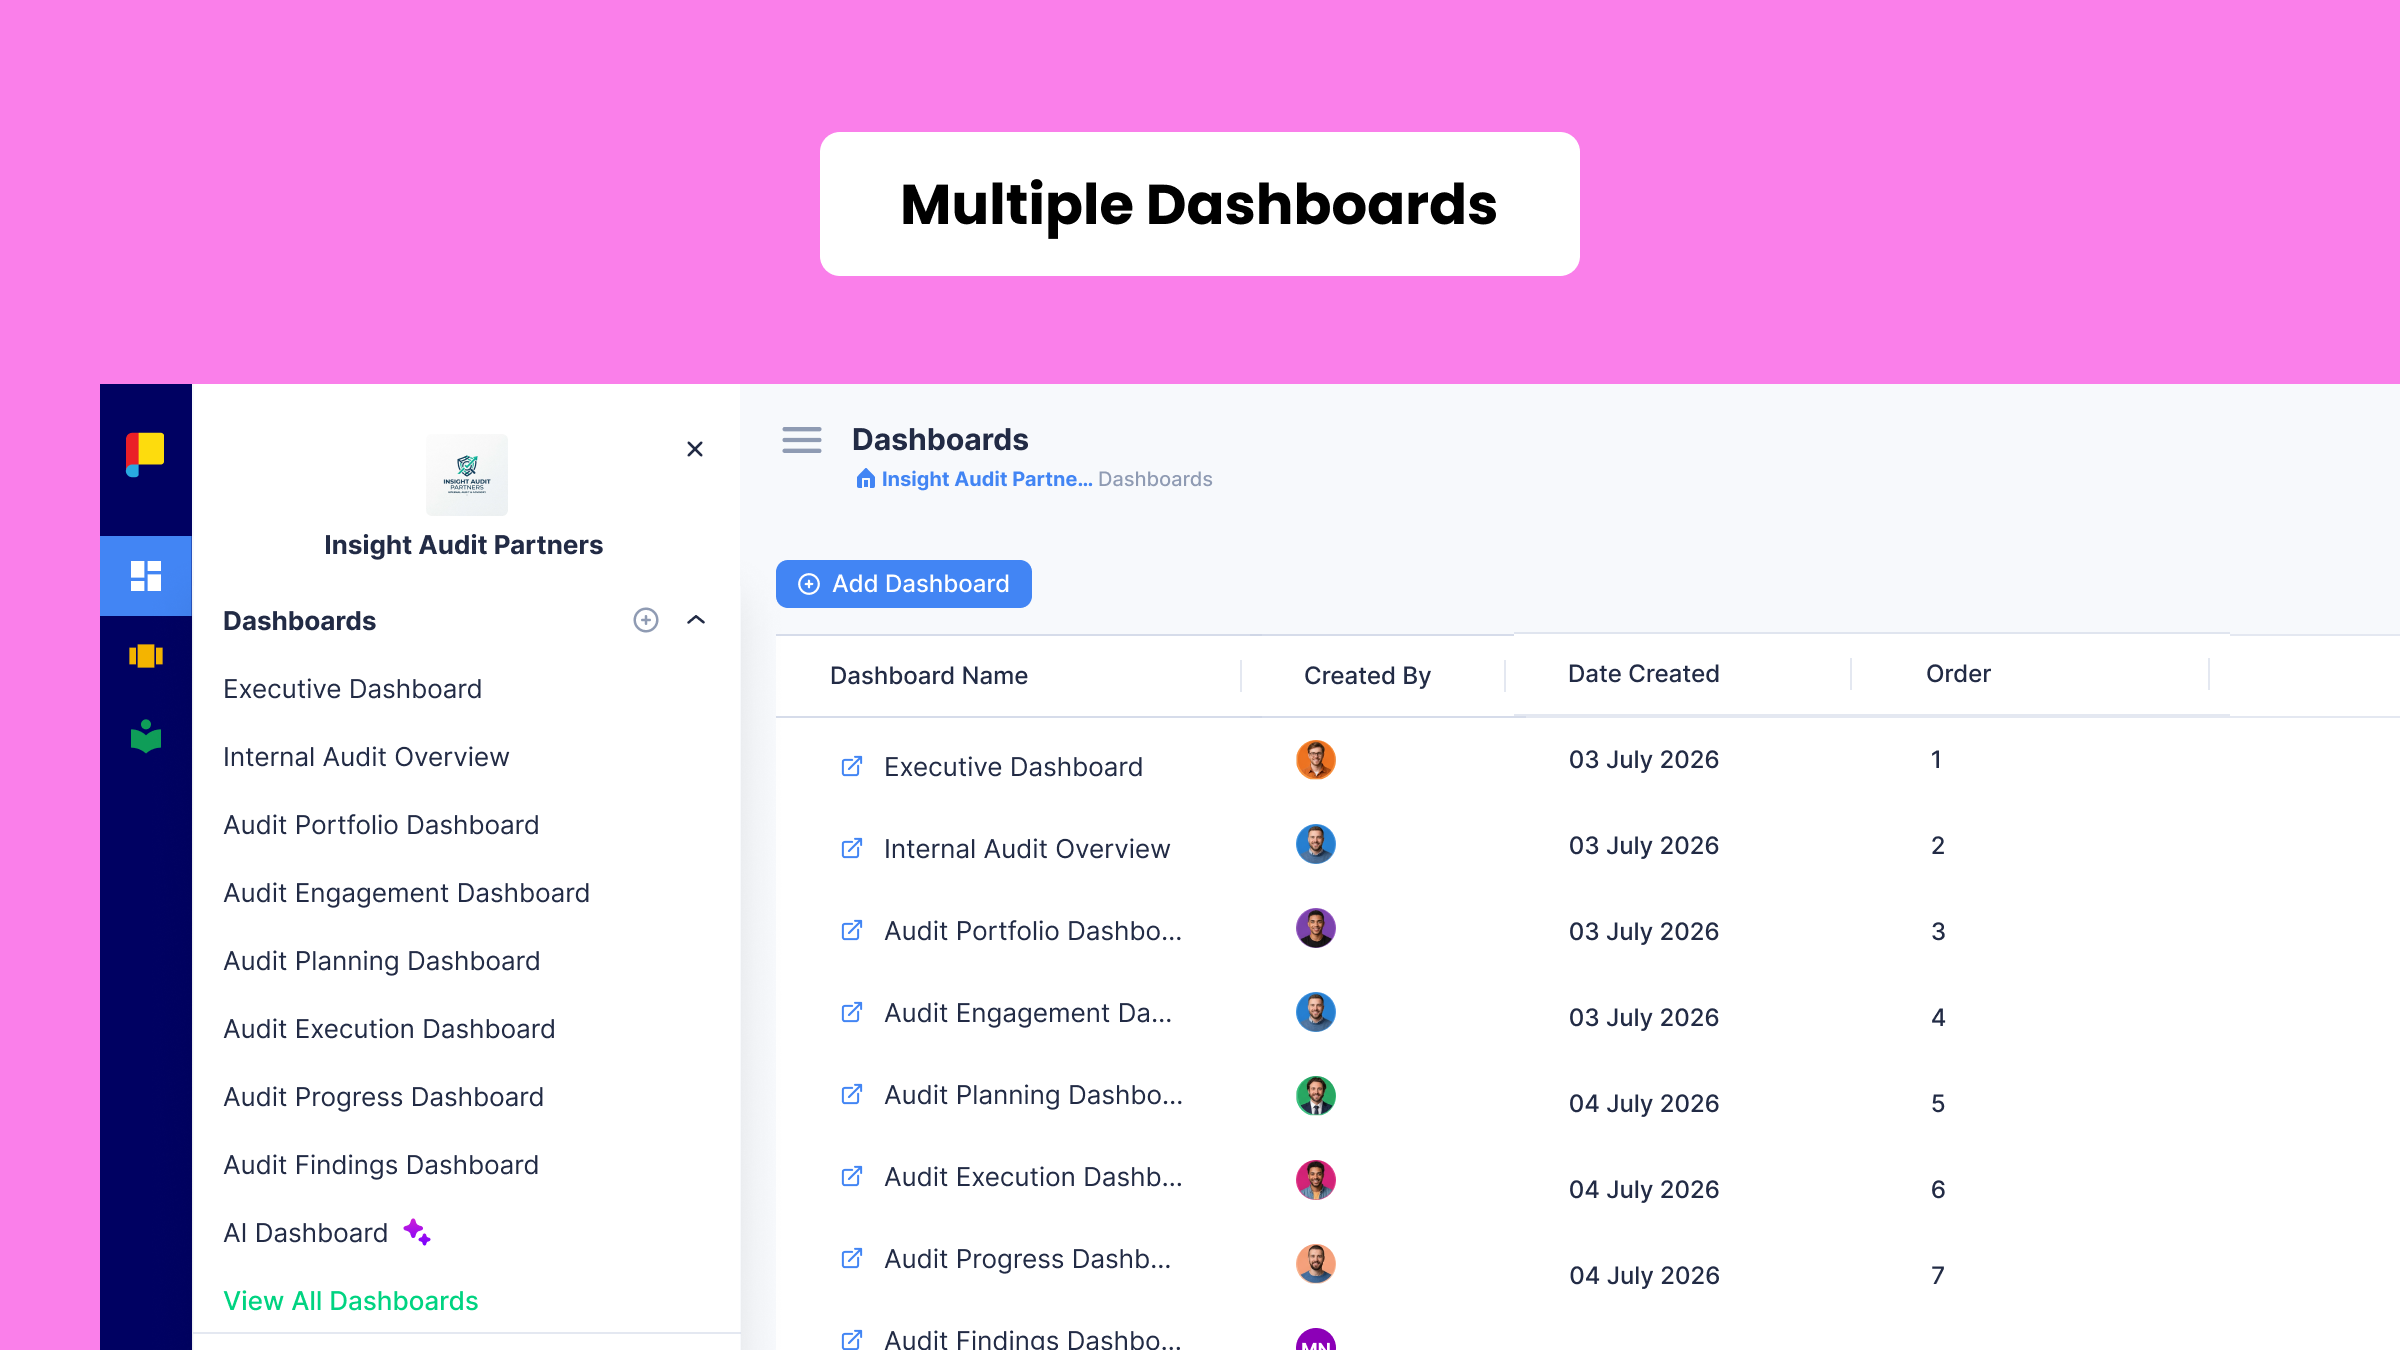Open Audit Portfolio Dashbo... table entry

(x=1033, y=931)
